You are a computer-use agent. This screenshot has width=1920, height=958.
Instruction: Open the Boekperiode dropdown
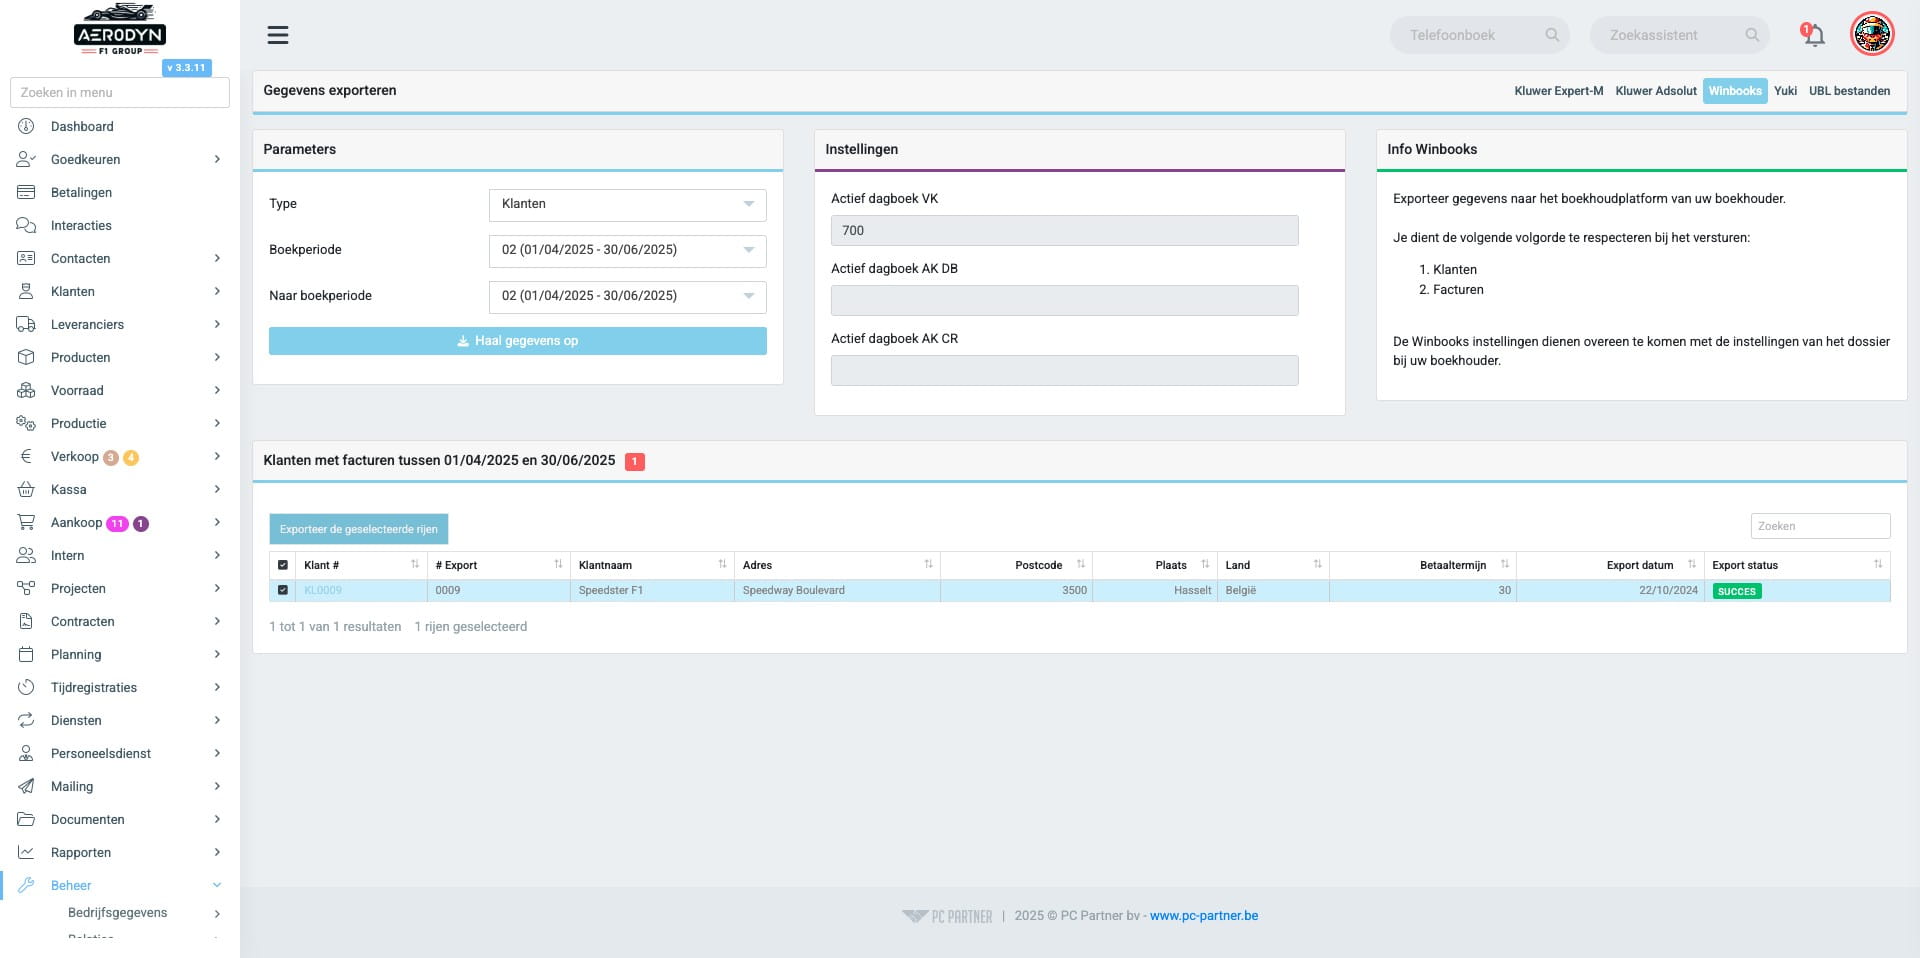pos(627,250)
